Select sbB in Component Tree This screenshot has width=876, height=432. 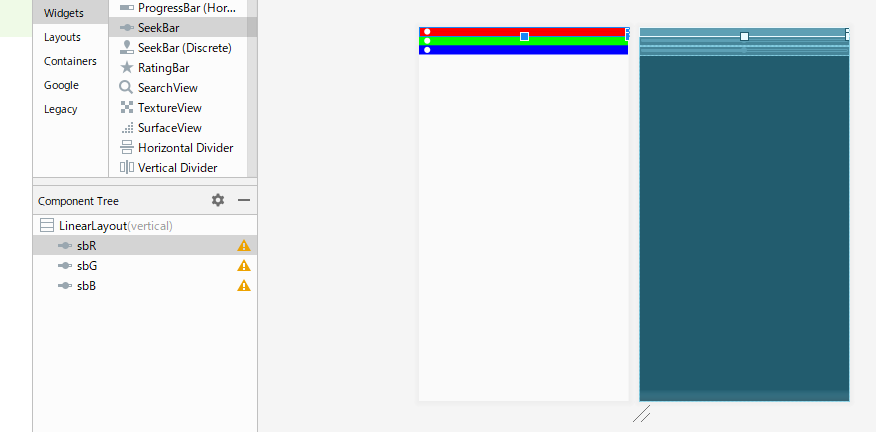[145, 286]
